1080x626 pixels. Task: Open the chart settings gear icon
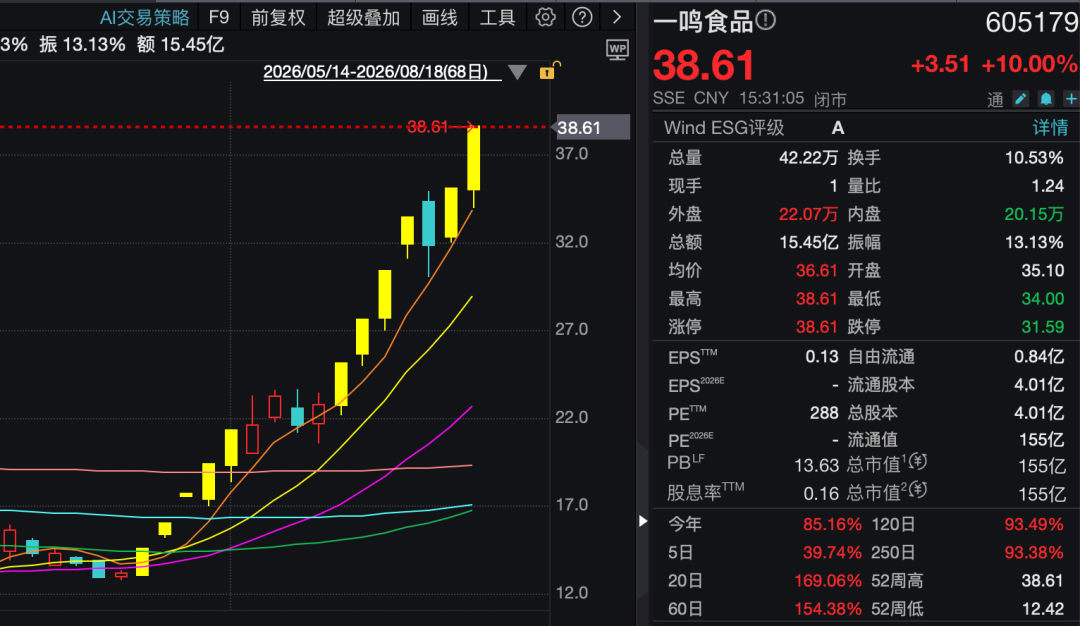tap(546, 17)
